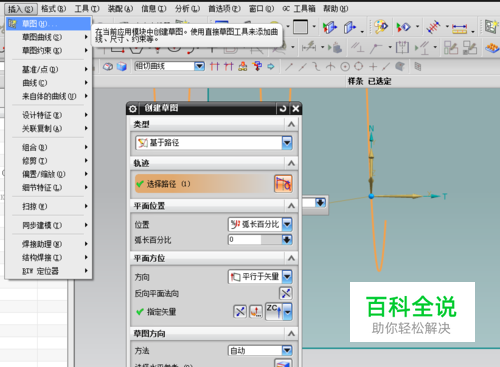Open the 首选项 menu
The height and width of the screenshot is (367, 500).
(x=224, y=9)
